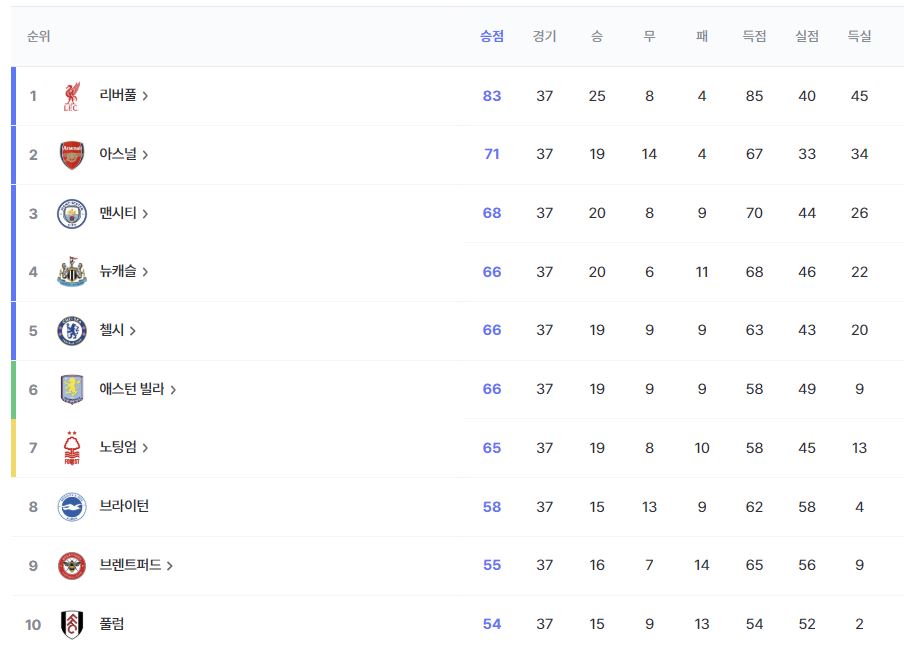Open chevron next to 뉴캐슬
This screenshot has height=653, width=904.
click(145, 272)
